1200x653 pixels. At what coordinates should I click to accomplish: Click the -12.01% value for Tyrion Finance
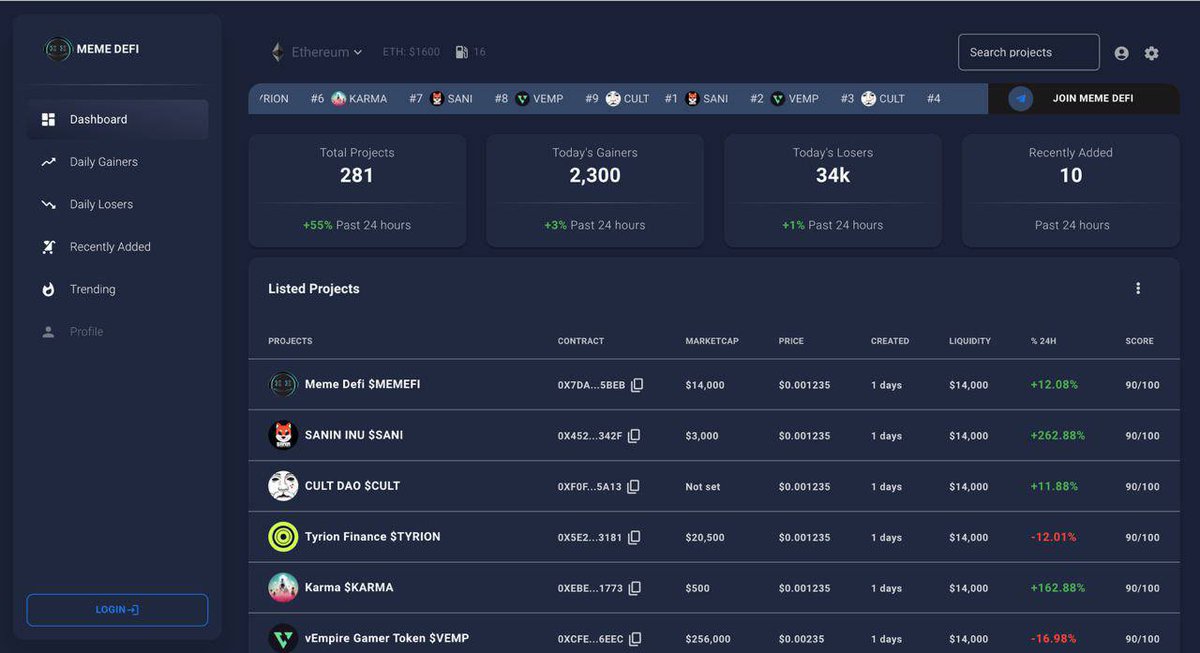coord(1053,537)
